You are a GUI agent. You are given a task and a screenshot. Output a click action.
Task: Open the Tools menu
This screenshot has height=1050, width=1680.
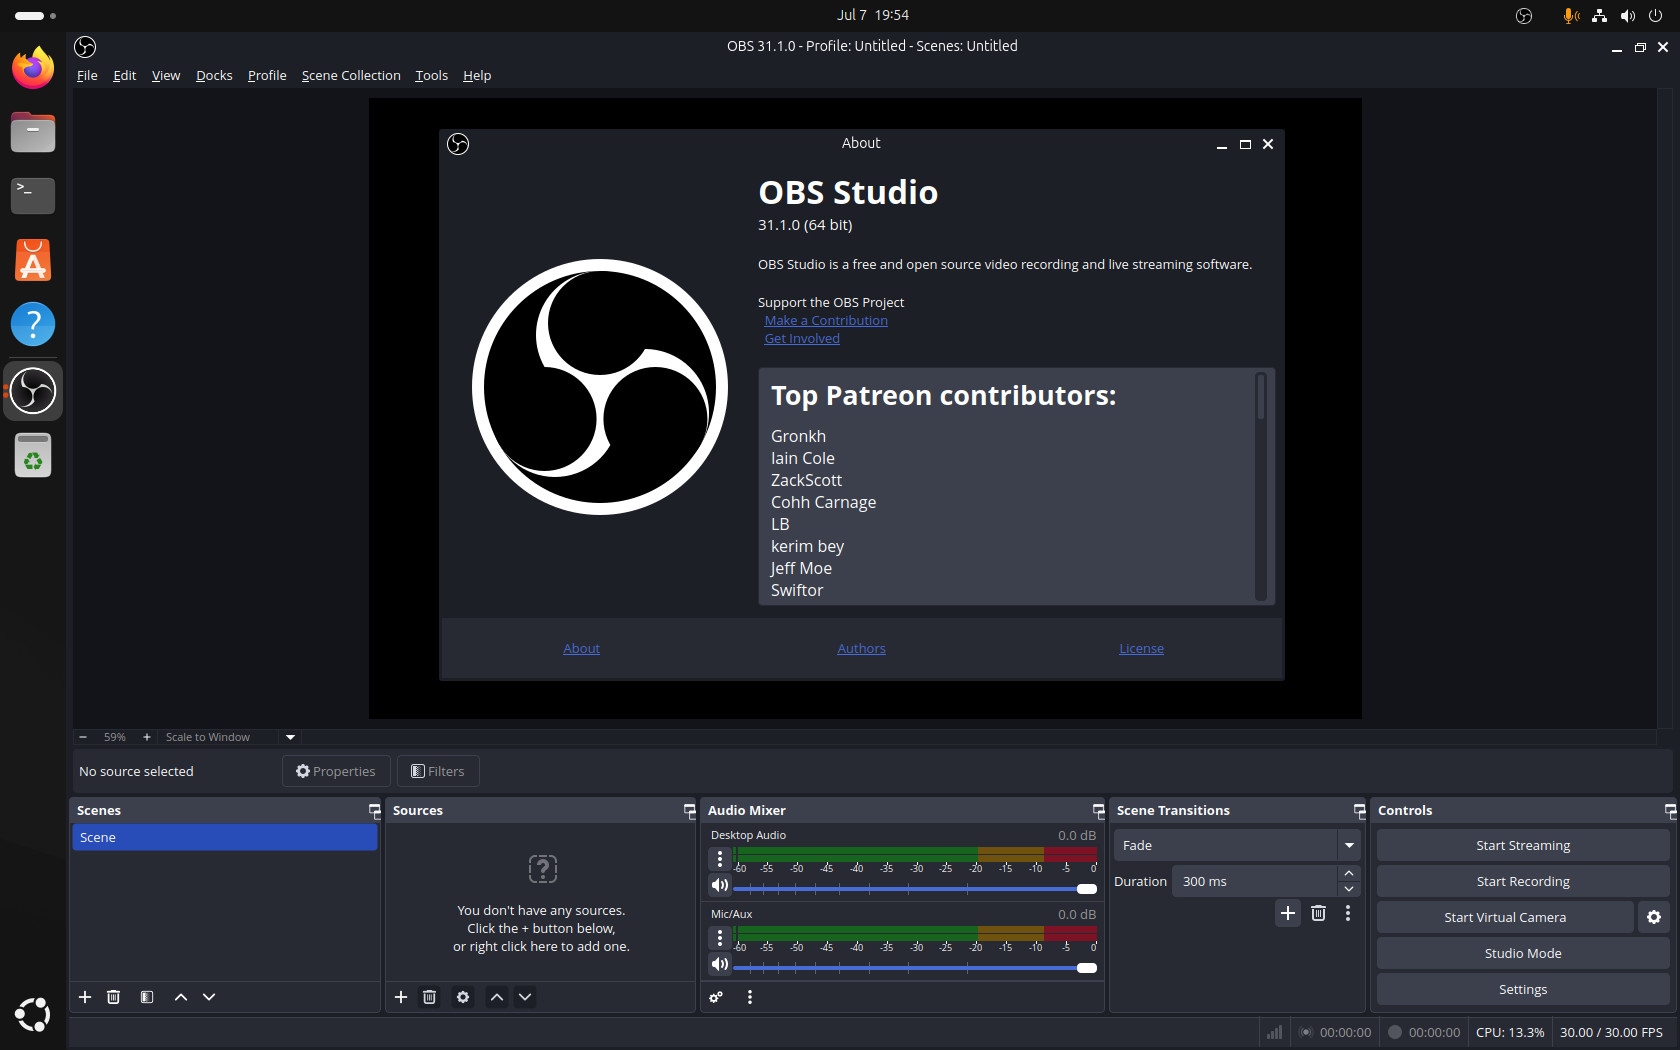pyautogui.click(x=431, y=75)
